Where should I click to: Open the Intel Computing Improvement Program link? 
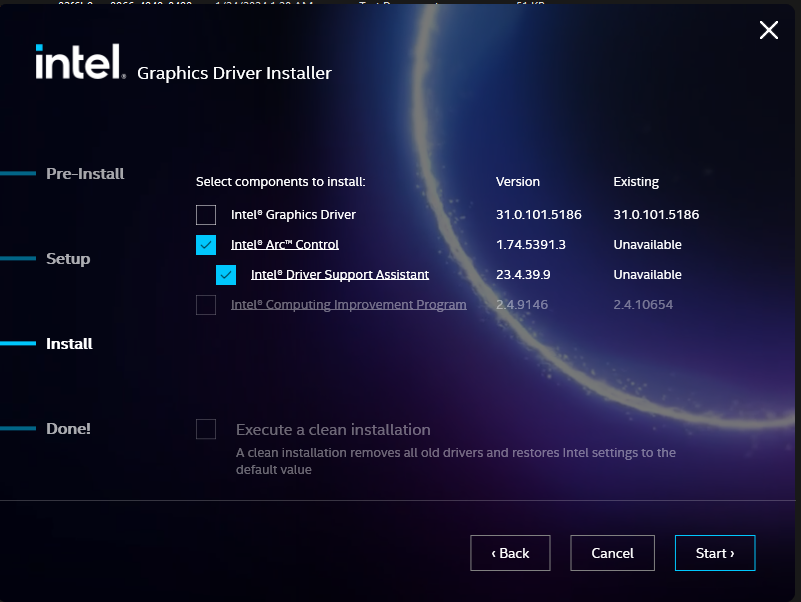click(x=348, y=305)
